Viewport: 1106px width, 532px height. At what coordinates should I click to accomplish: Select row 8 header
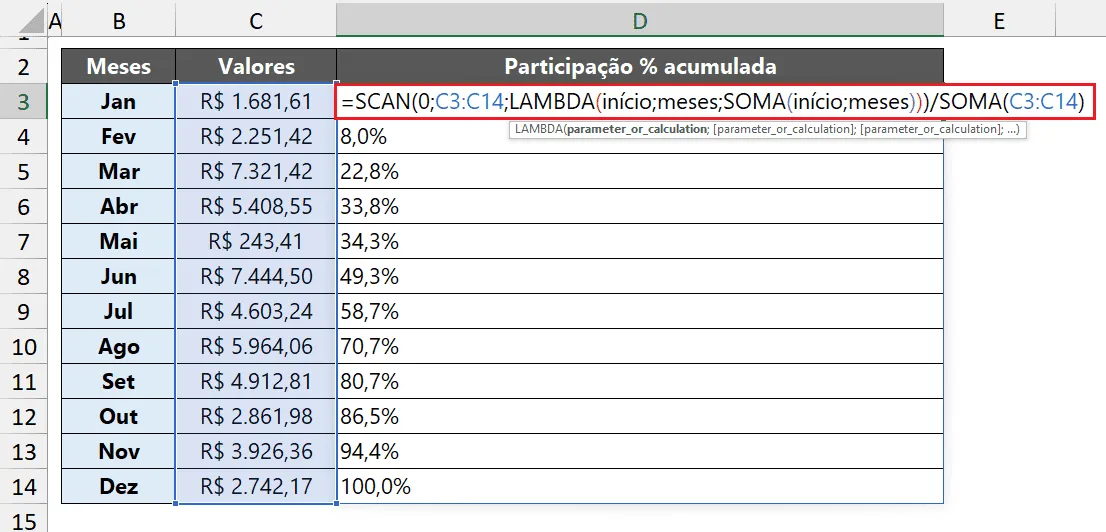pyautogui.click(x=23, y=277)
